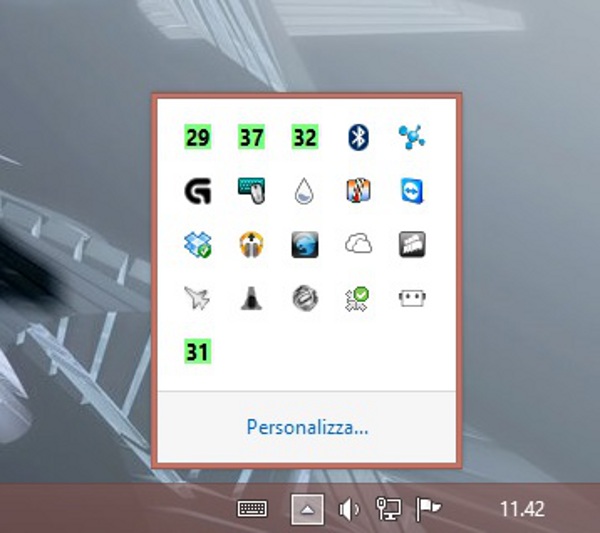Click the jet fighter tray icon
Viewport: 600px width, 533px height.
(197, 298)
